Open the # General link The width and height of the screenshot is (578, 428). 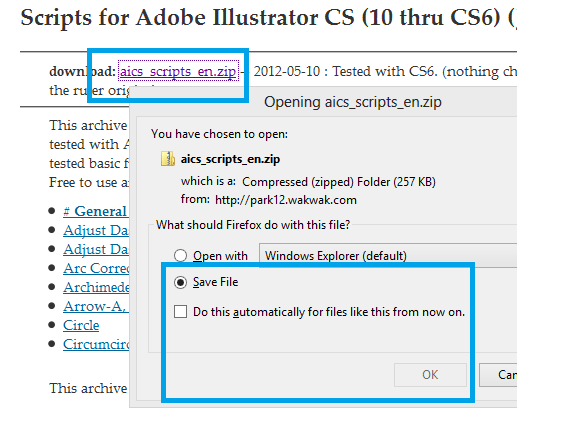pyautogui.click(x=96, y=211)
